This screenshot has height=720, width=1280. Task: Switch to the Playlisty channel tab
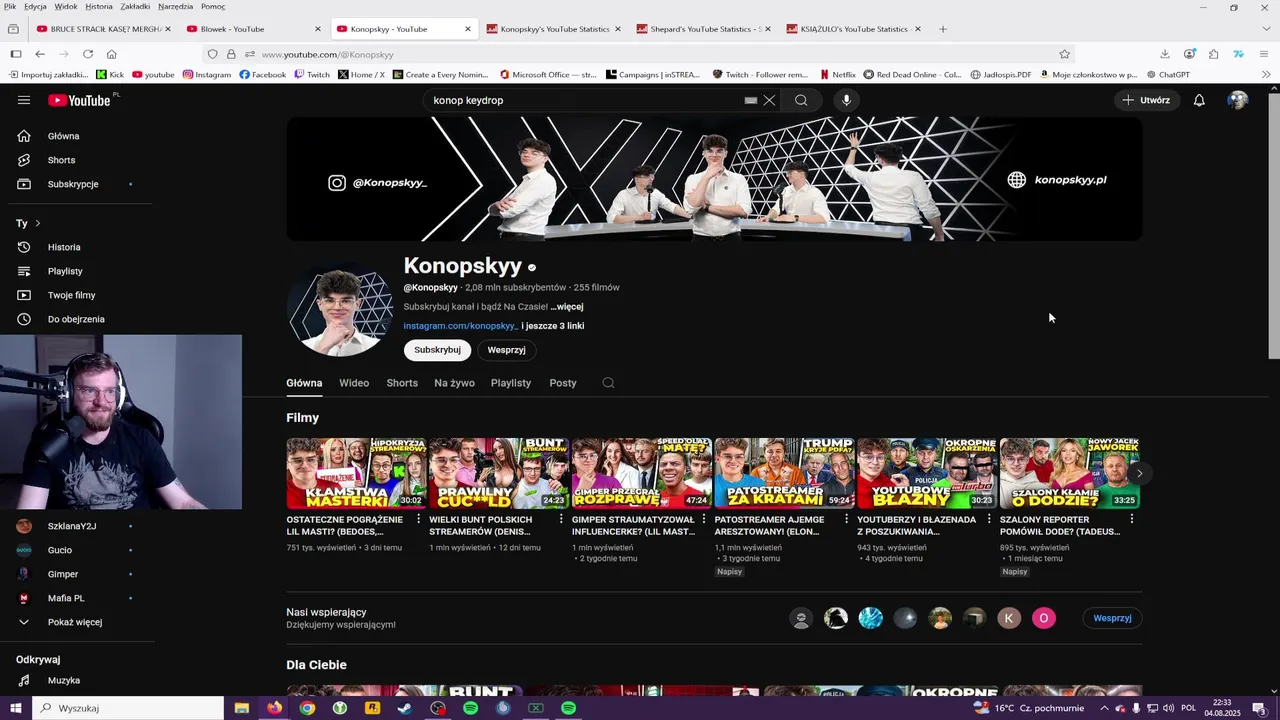click(x=511, y=383)
